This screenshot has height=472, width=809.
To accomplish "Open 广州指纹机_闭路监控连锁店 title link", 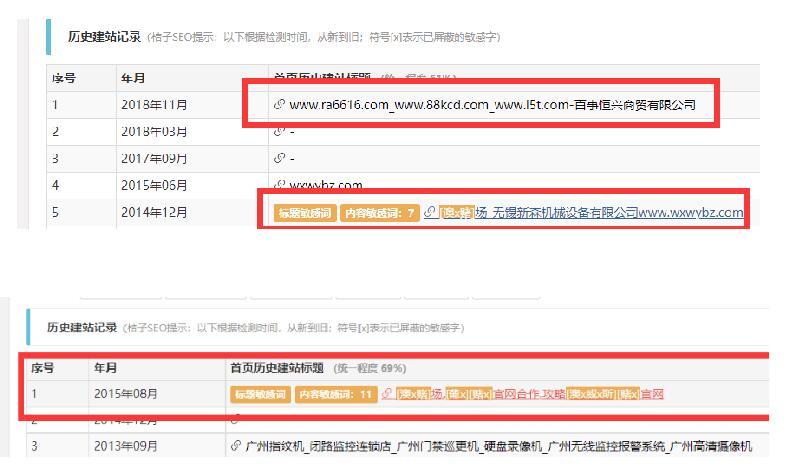I will coord(499,446).
